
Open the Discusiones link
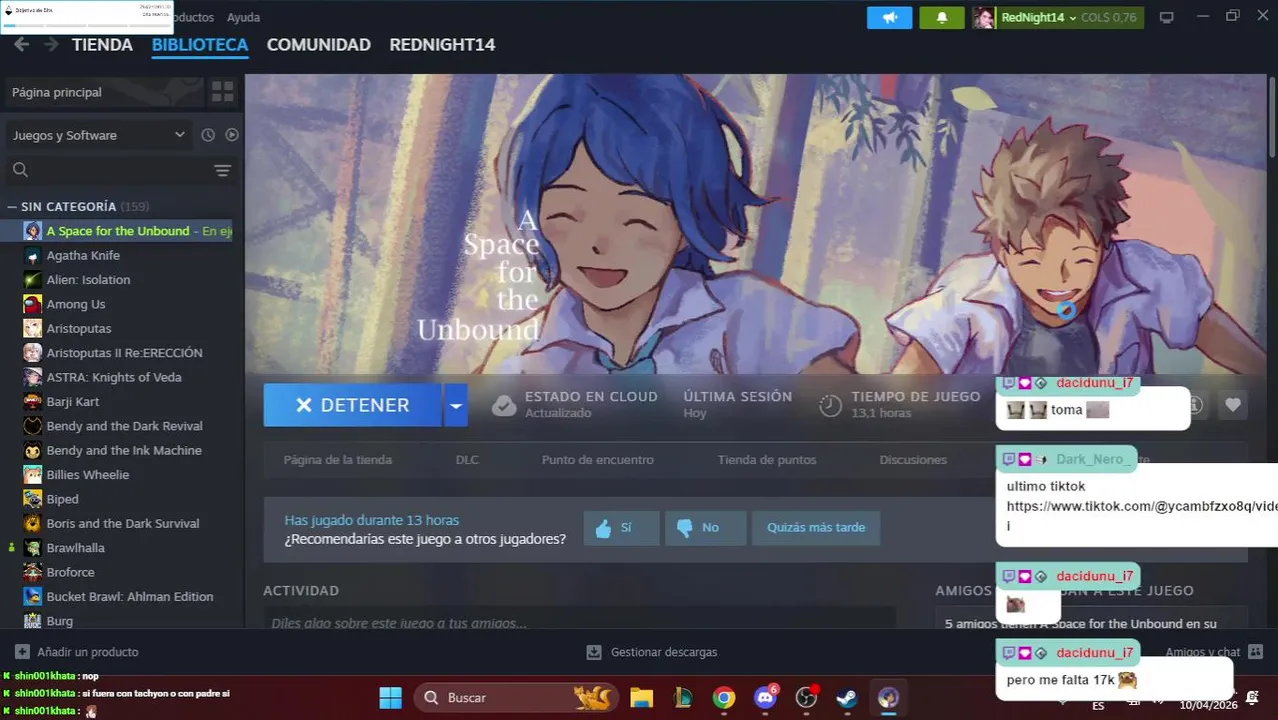coord(913,460)
